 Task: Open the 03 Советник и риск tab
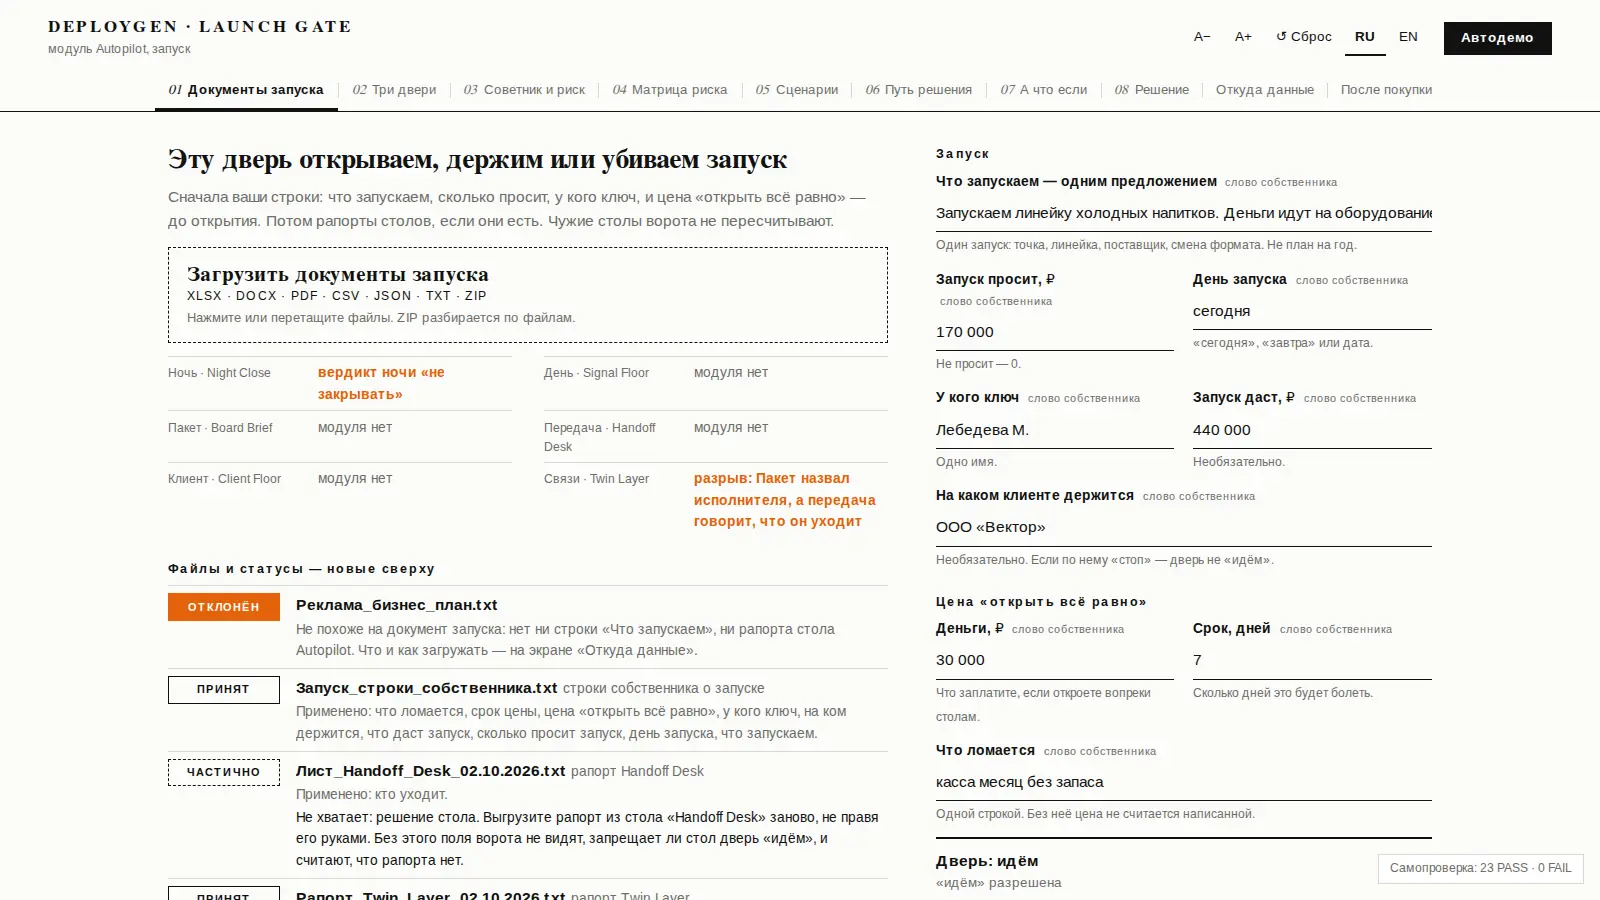coord(524,90)
